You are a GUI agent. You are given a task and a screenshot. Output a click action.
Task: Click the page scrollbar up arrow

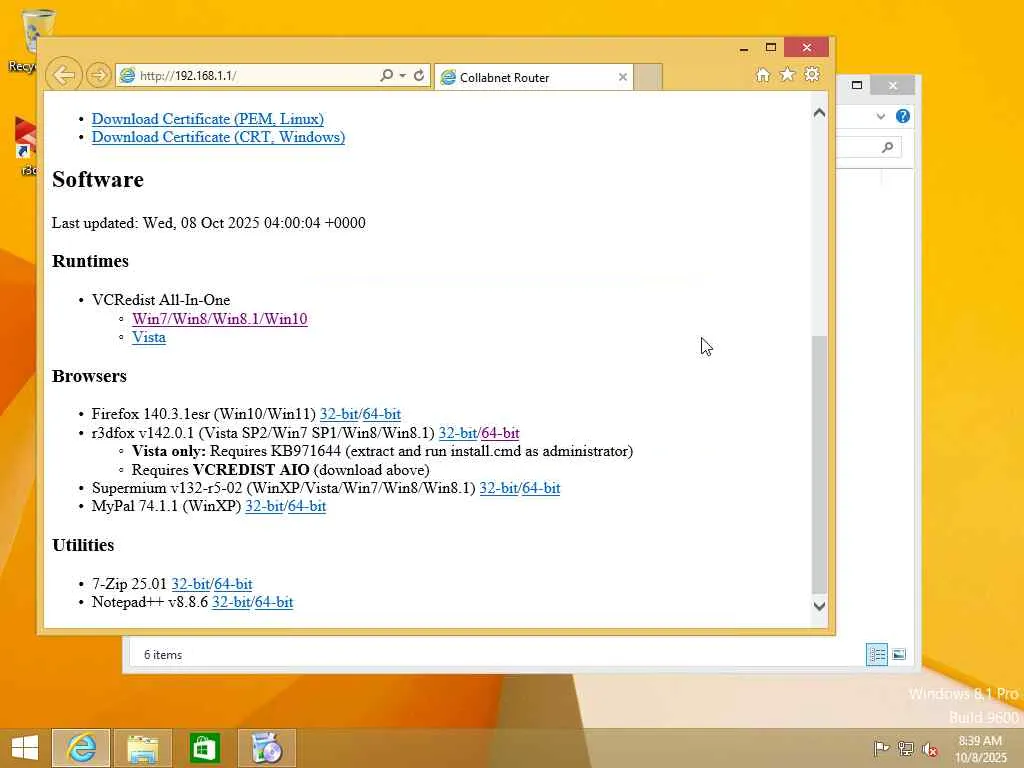[x=820, y=113]
